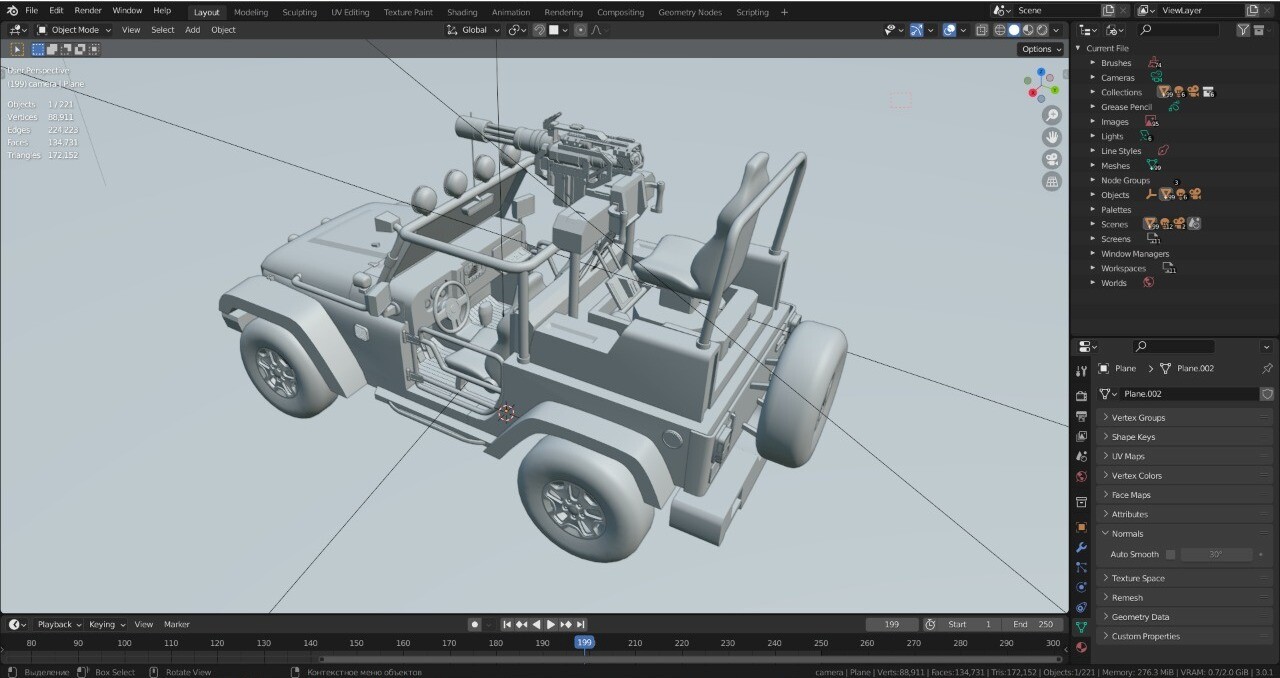Open the Render menu
Viewport: 1280px width, 678px height.
coord(88,10)
